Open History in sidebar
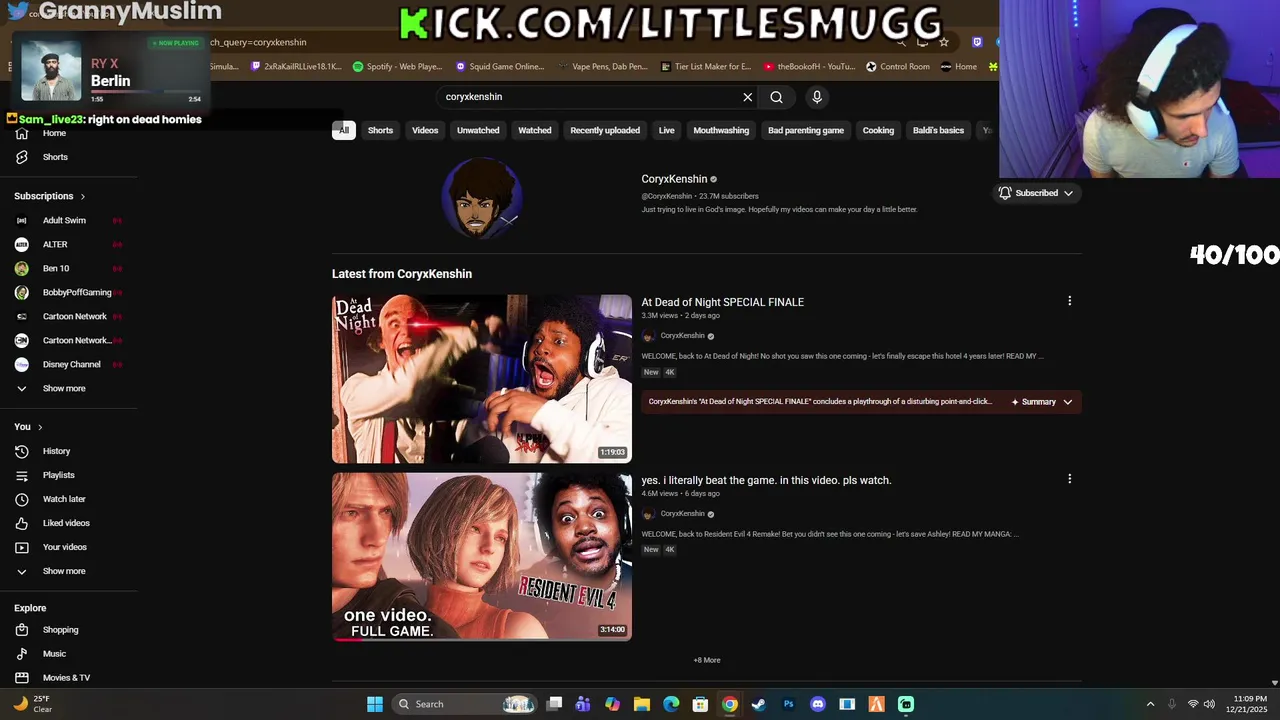 56,451
